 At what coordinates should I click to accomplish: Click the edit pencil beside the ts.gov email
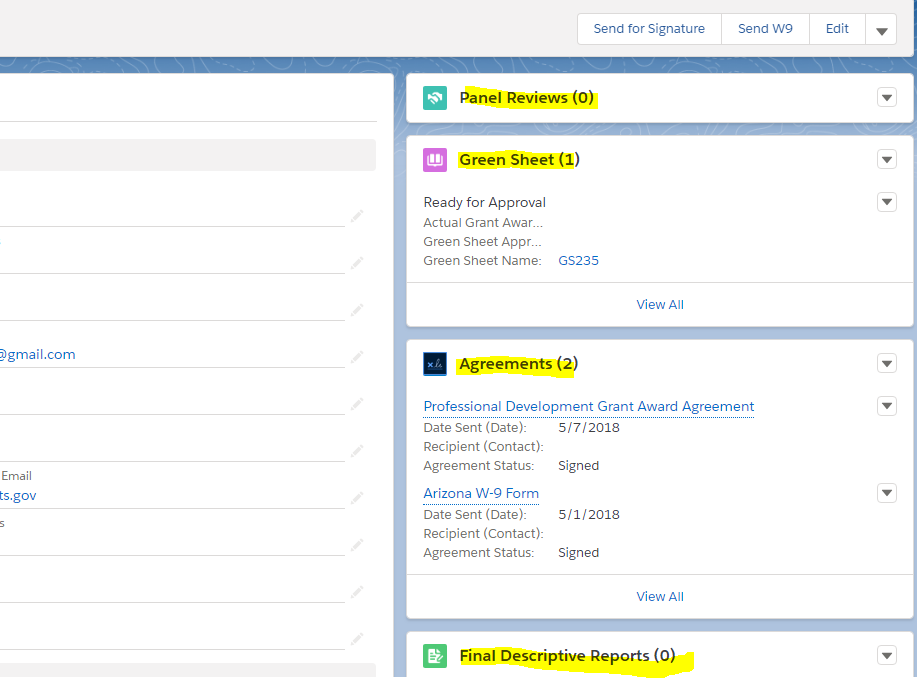(357, 497)
